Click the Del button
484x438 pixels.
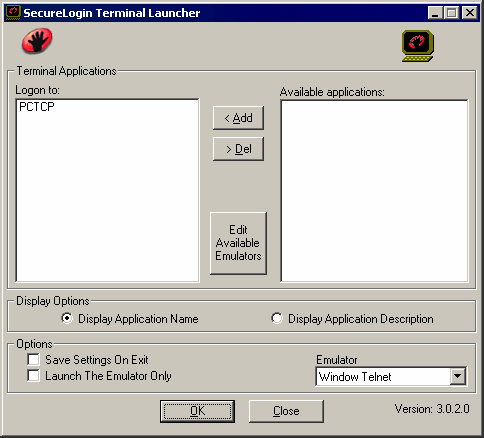[x=238, y=149]
